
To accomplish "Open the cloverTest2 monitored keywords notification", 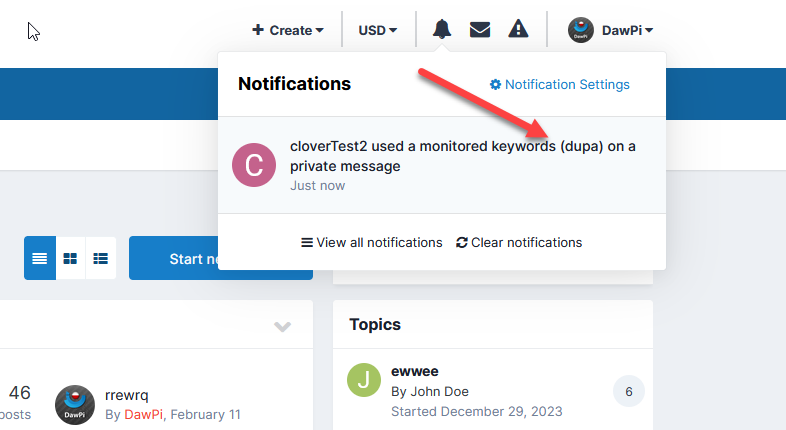I will pyautogui.click(x=462, y=156).
